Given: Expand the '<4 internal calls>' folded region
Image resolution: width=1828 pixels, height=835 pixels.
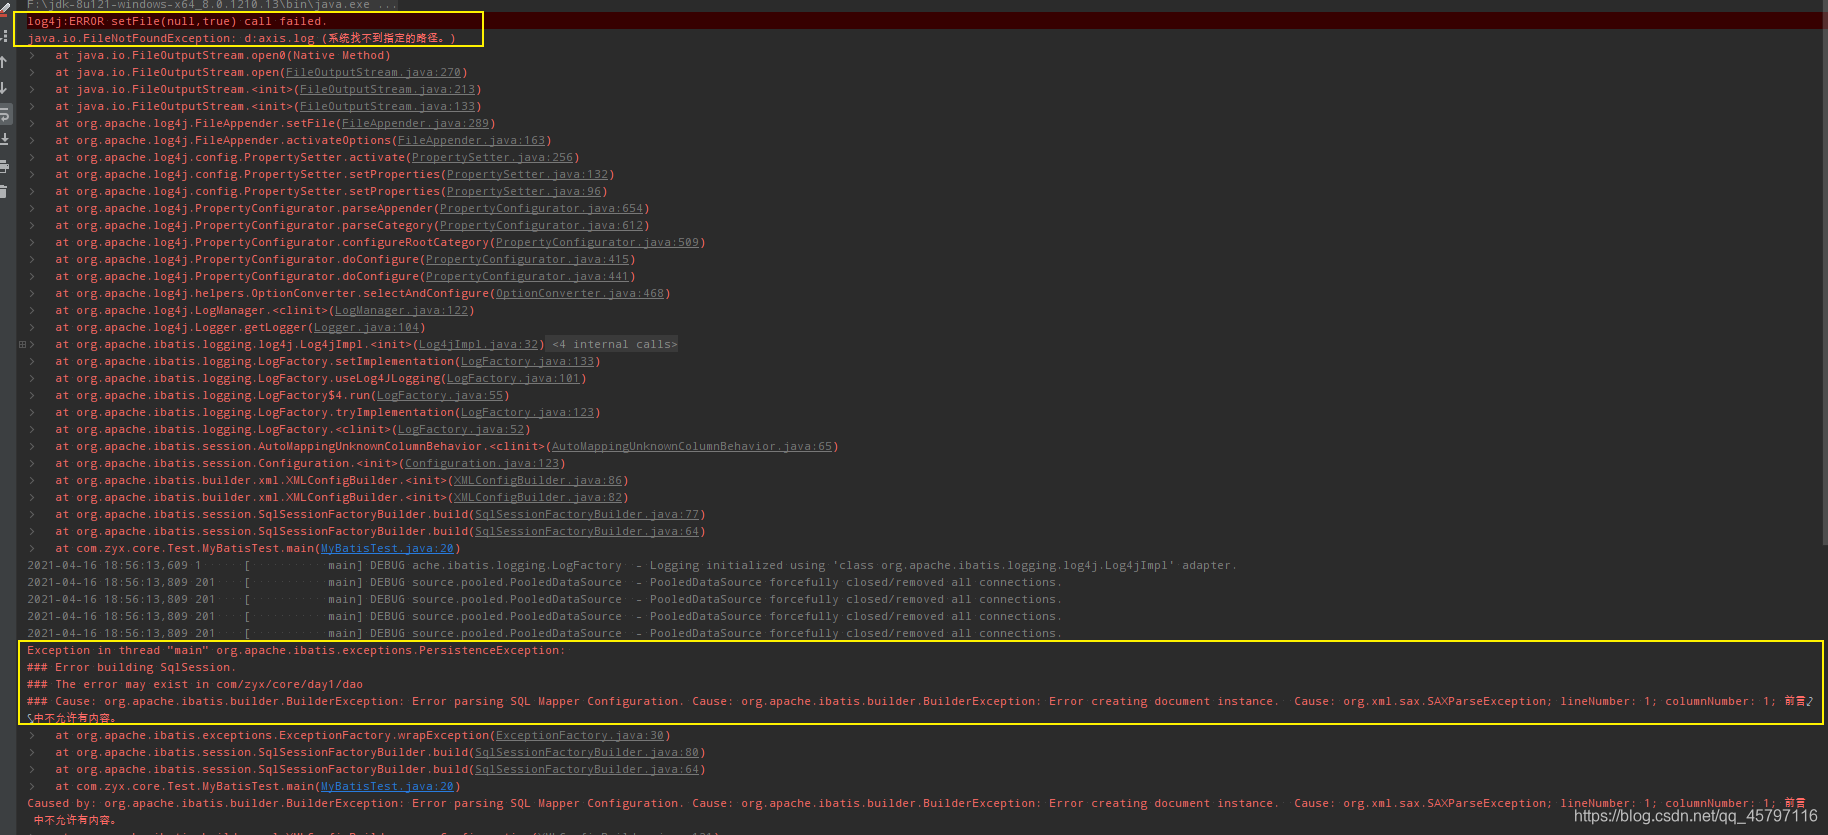Looking at the screenshot, I should (x=614, y=345).
